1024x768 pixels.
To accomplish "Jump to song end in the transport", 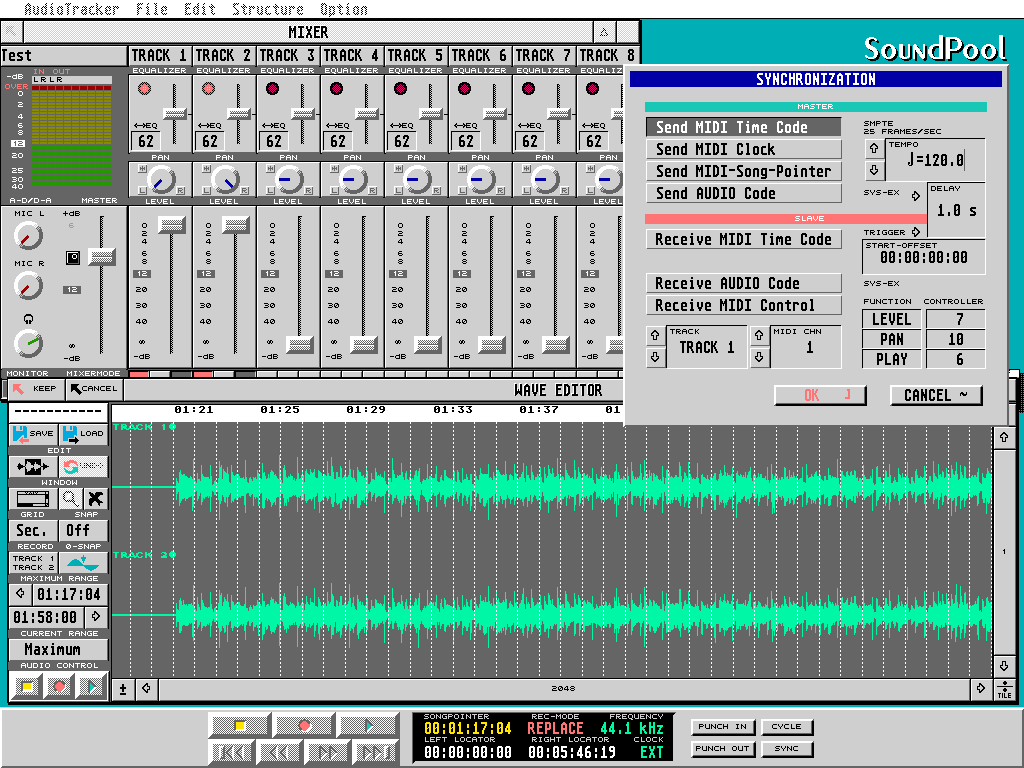I will click(x=376, y=752).
